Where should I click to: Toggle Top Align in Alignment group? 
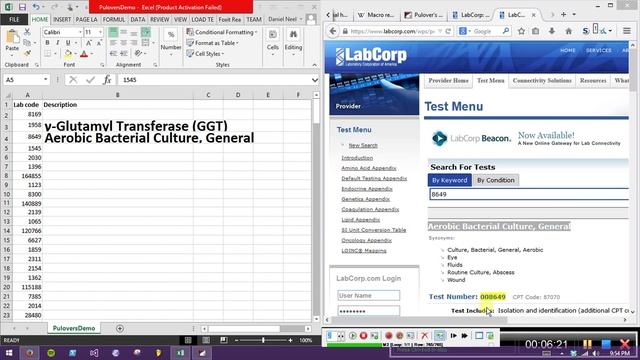click(x=113, y=32)
